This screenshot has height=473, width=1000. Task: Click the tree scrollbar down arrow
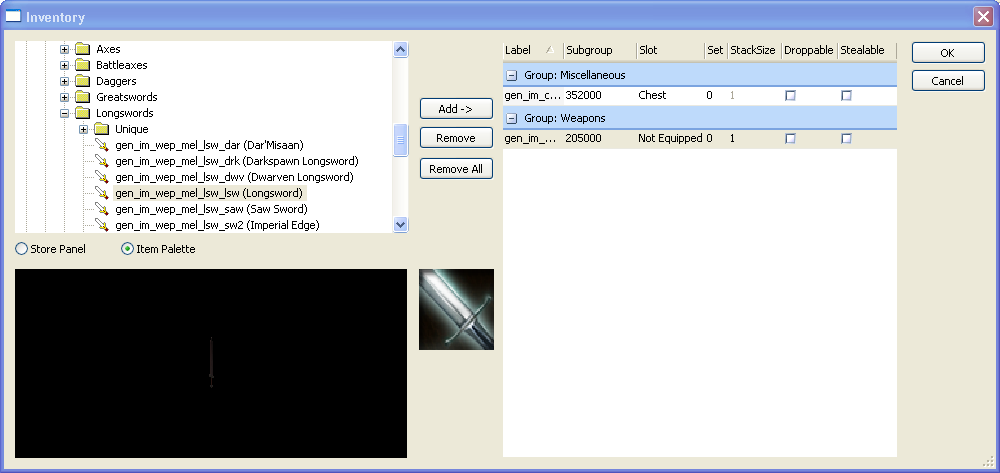pyautogui.click(x=401, y=225)
